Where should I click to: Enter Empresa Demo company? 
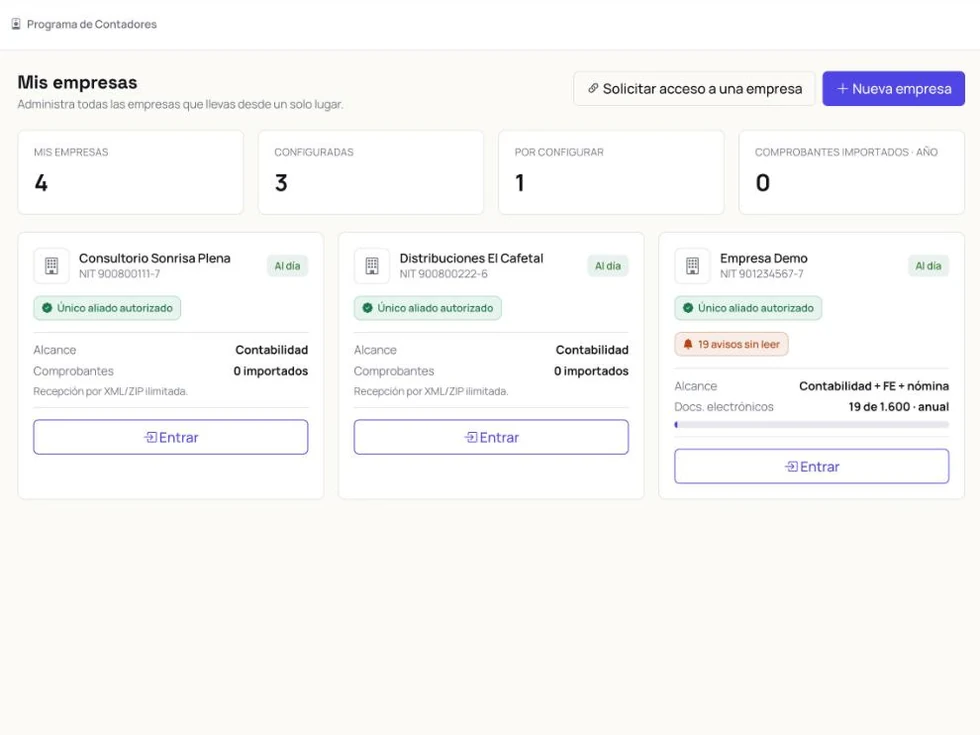pos(812,466)
